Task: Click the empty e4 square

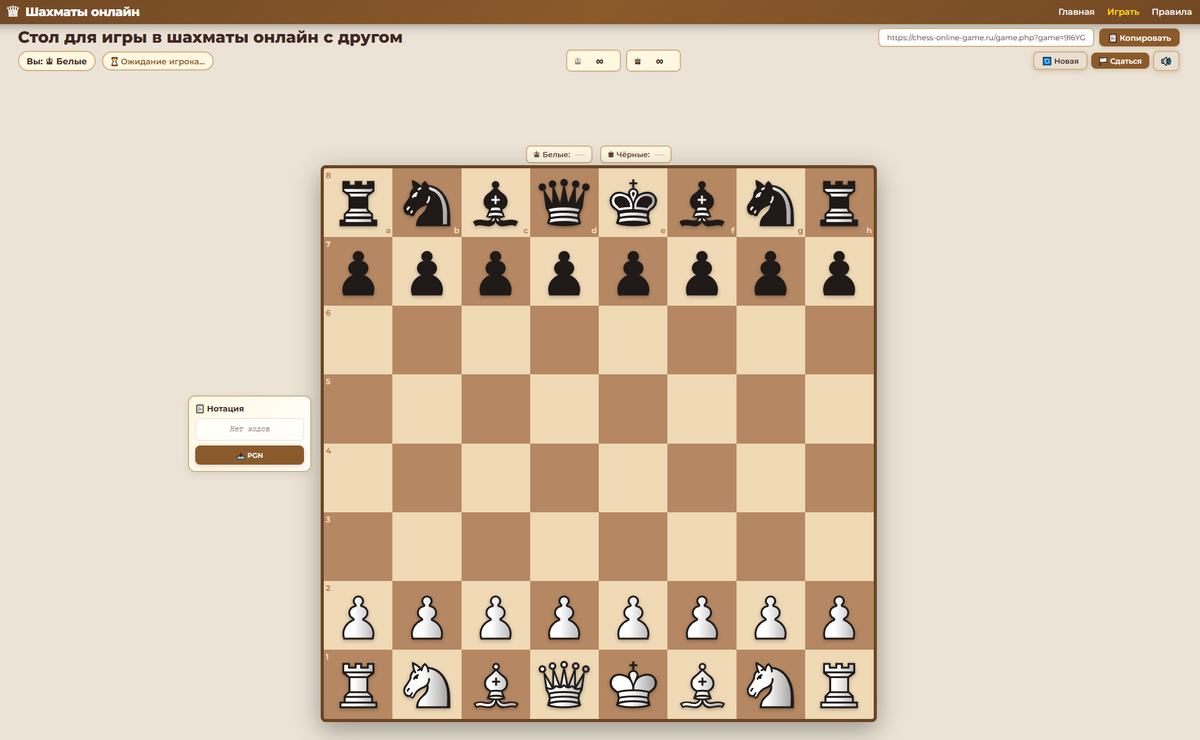Action: (x=634, y=478)
